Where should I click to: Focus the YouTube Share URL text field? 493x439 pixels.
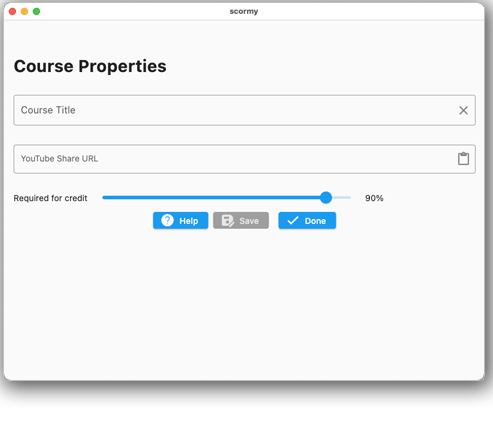click(x=244, y=159)
